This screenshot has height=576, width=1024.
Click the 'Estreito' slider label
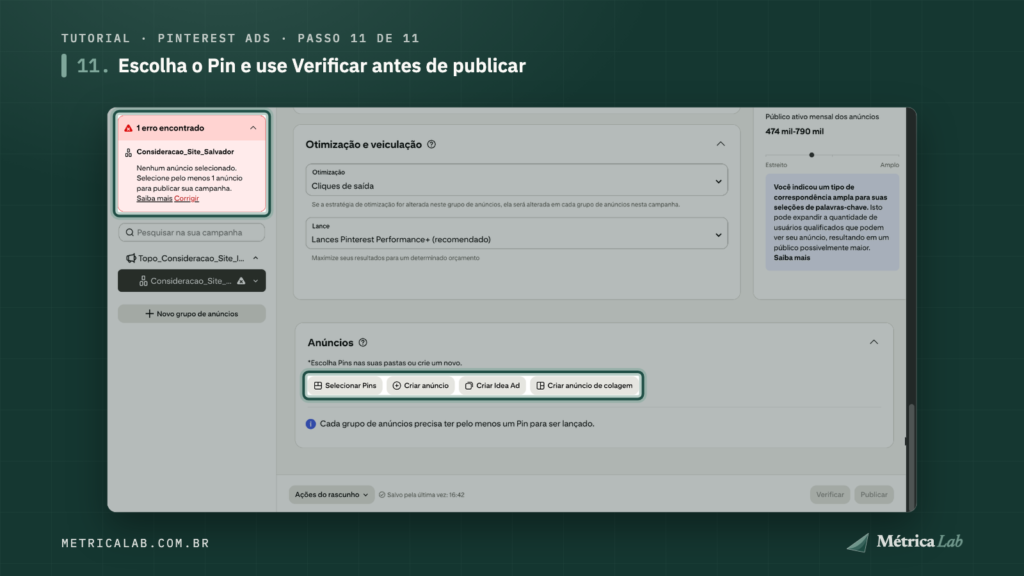click(x=776, y=165)
